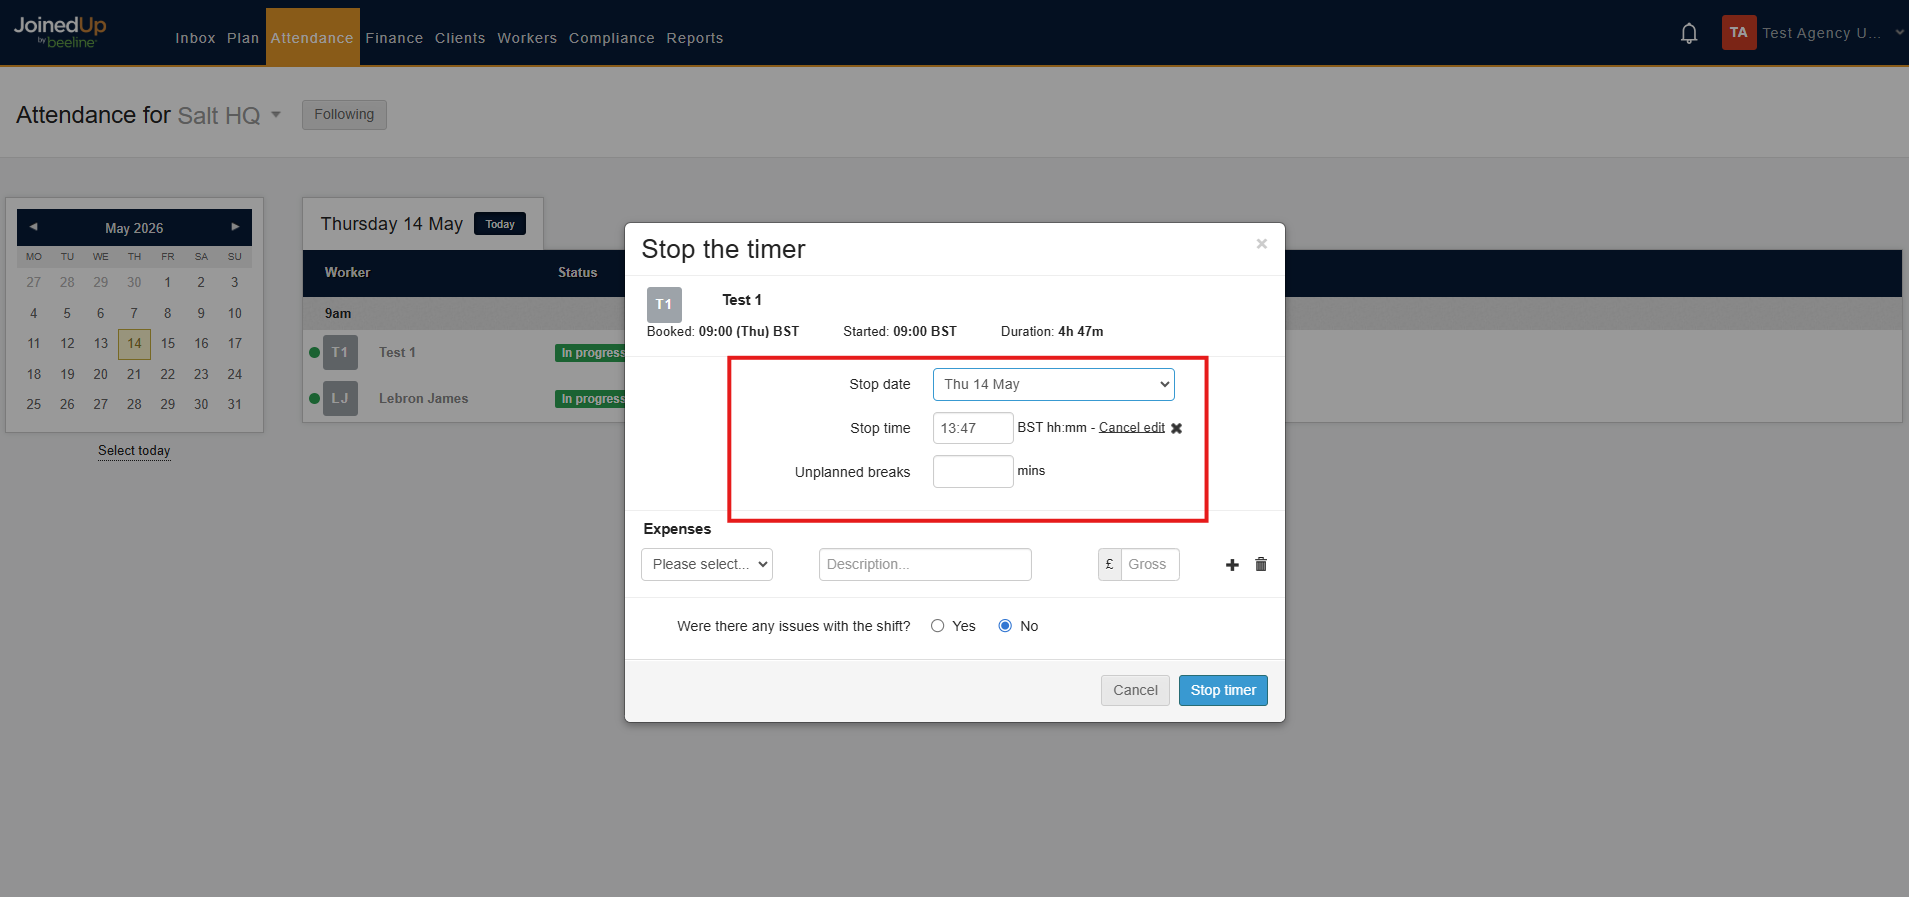1909x897 pixels.
Task: Click the May 2026 calendar title
Action: click(134, 228)
